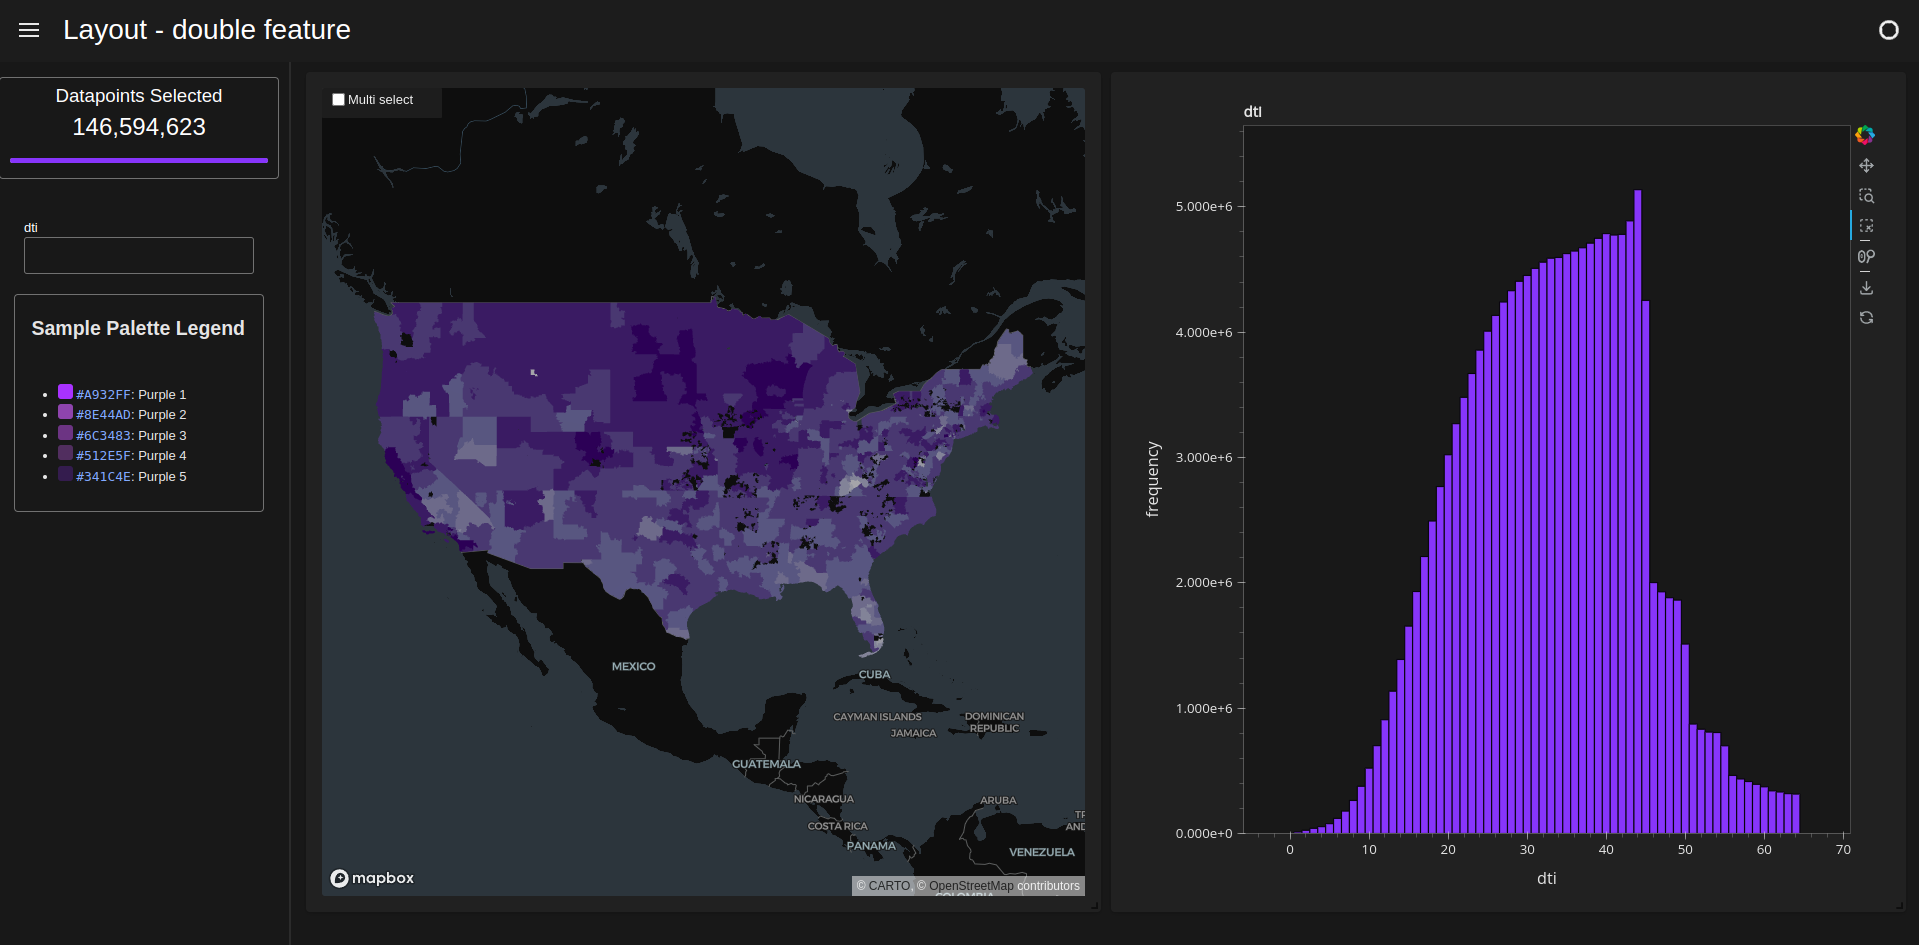Click the Bokeh logo in chart toolbar
The image size is (1919, 945).
(1865, 135)
